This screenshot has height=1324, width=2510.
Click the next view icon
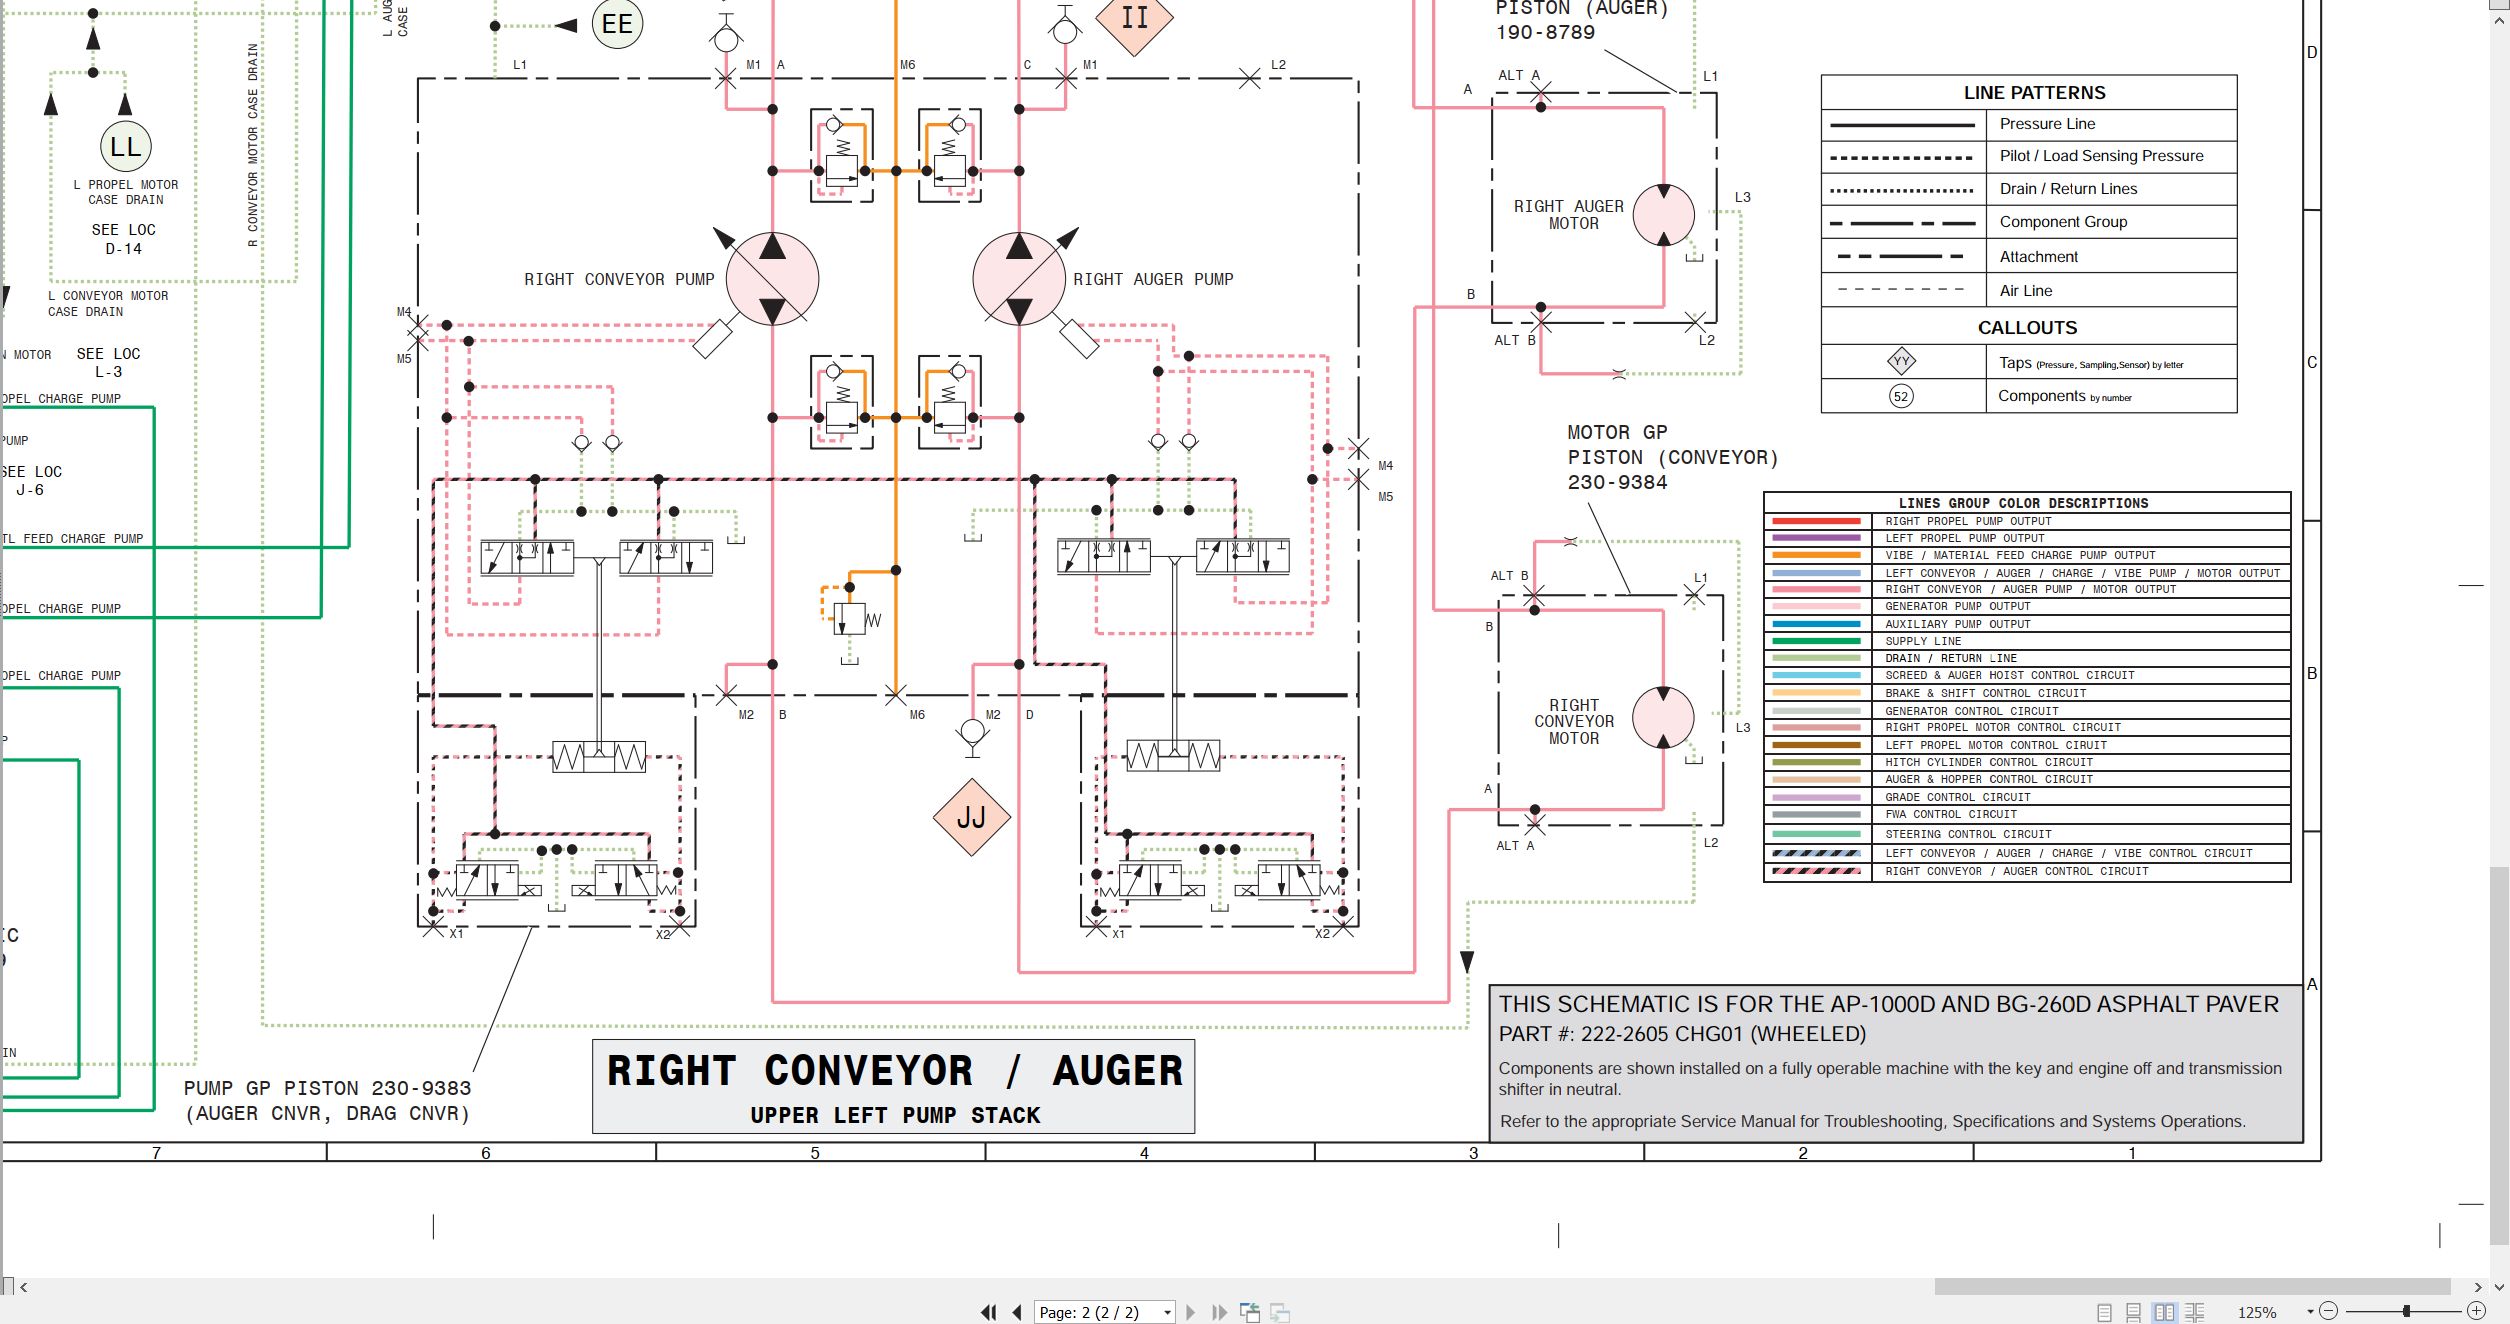[1280, 1312]
